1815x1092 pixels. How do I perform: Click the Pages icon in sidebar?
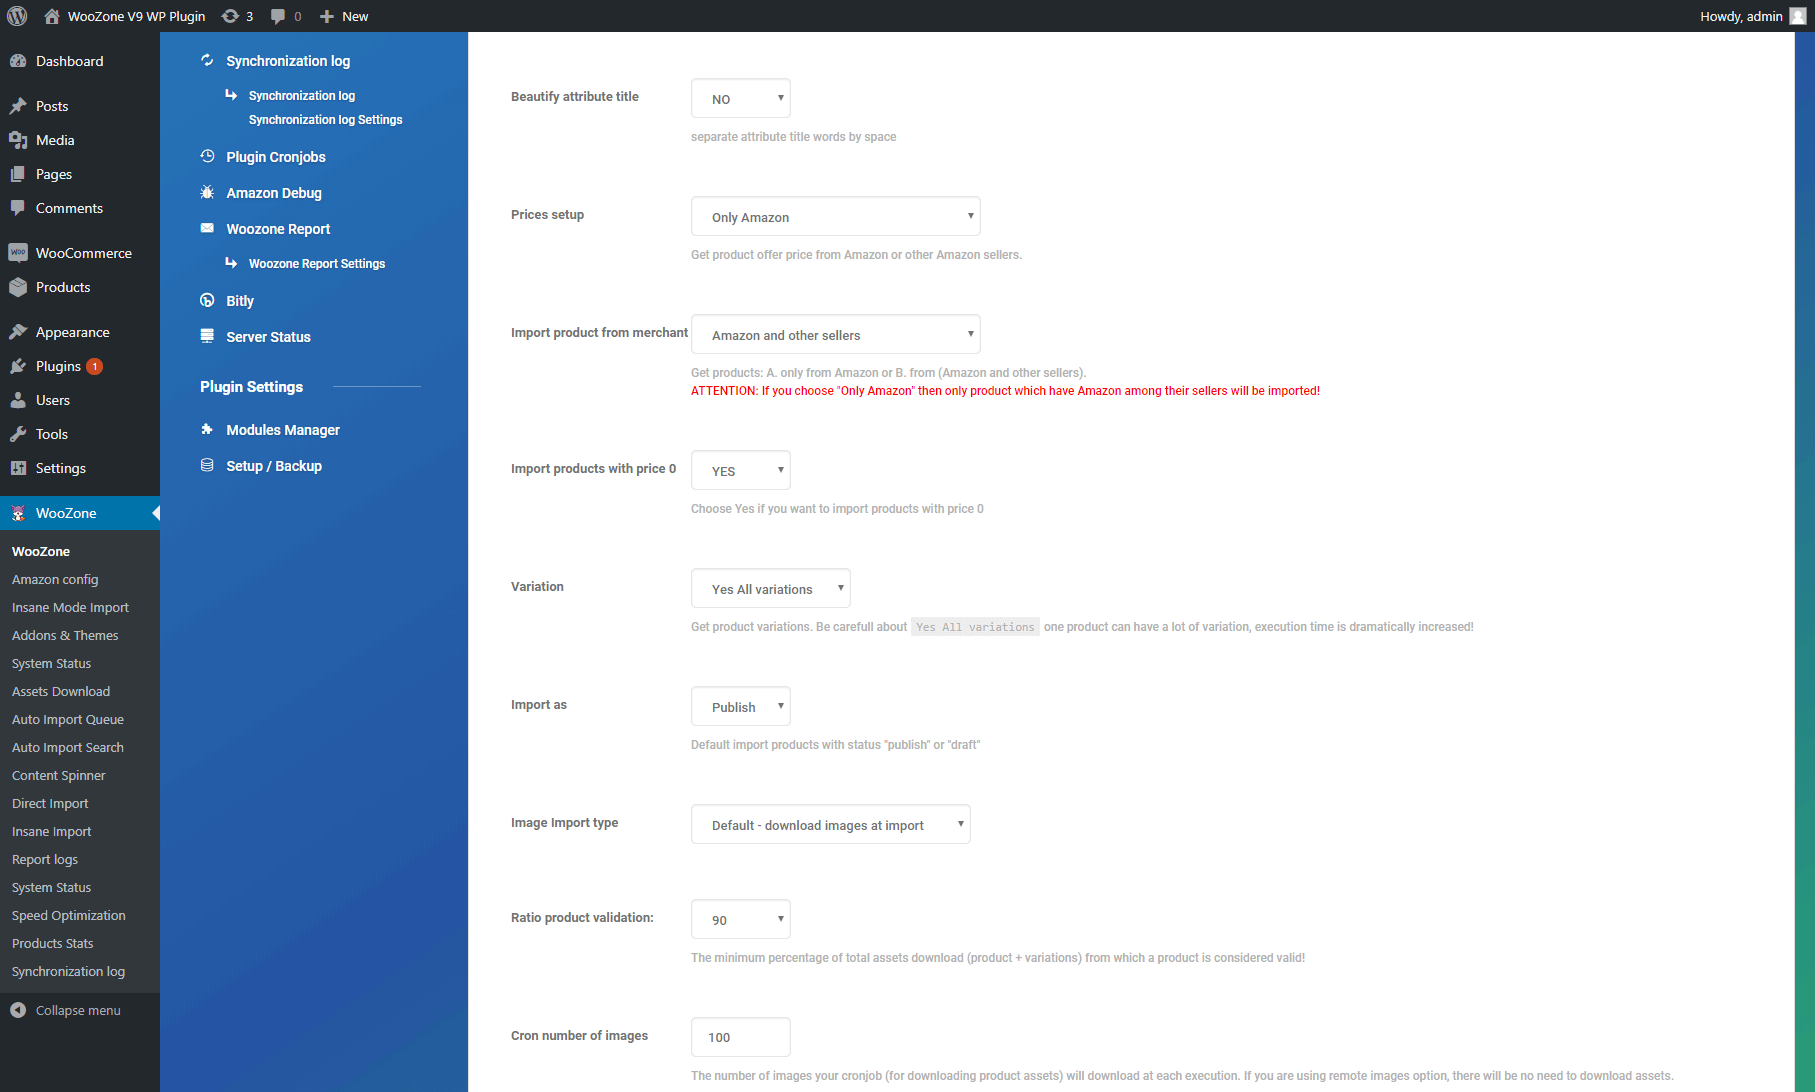pyautogui.click(x=18, y=174)
